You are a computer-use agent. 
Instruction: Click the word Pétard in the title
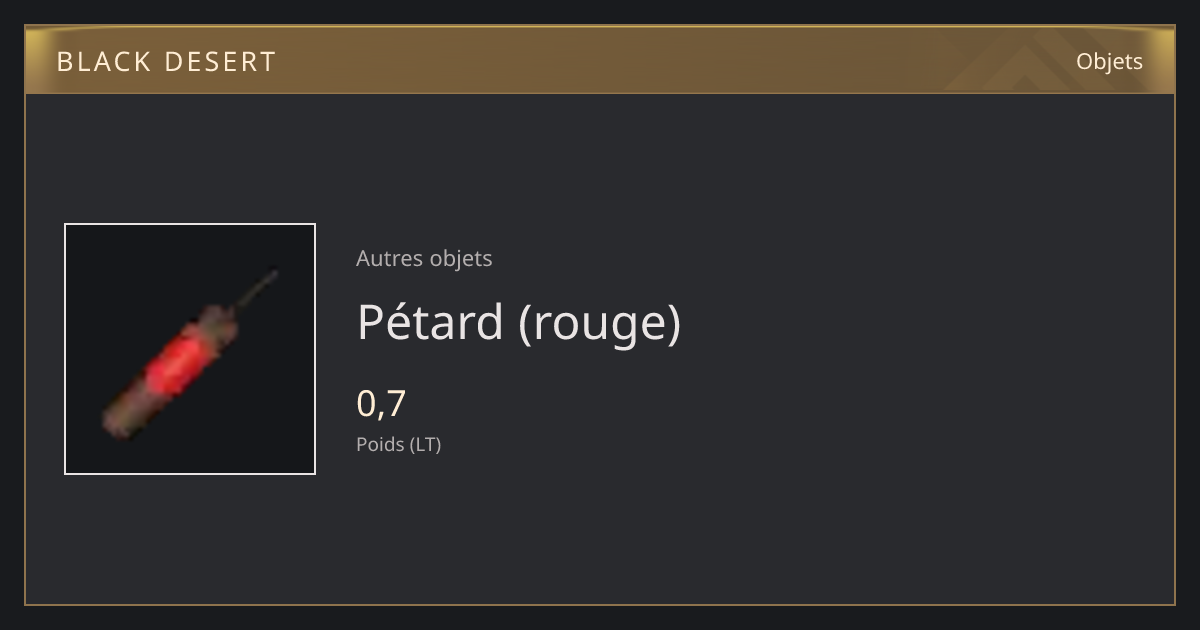tap(430, 322)
